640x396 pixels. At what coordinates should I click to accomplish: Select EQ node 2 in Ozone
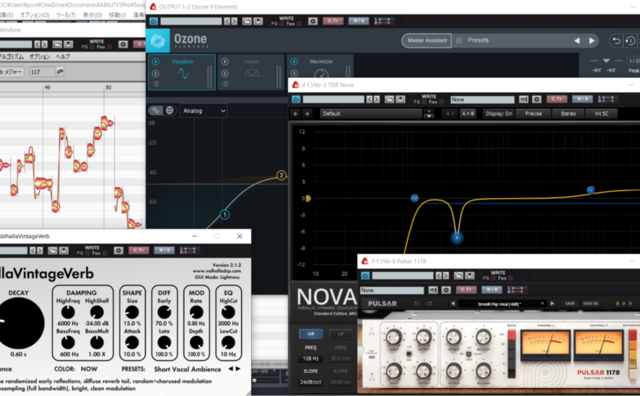(281, 175)
